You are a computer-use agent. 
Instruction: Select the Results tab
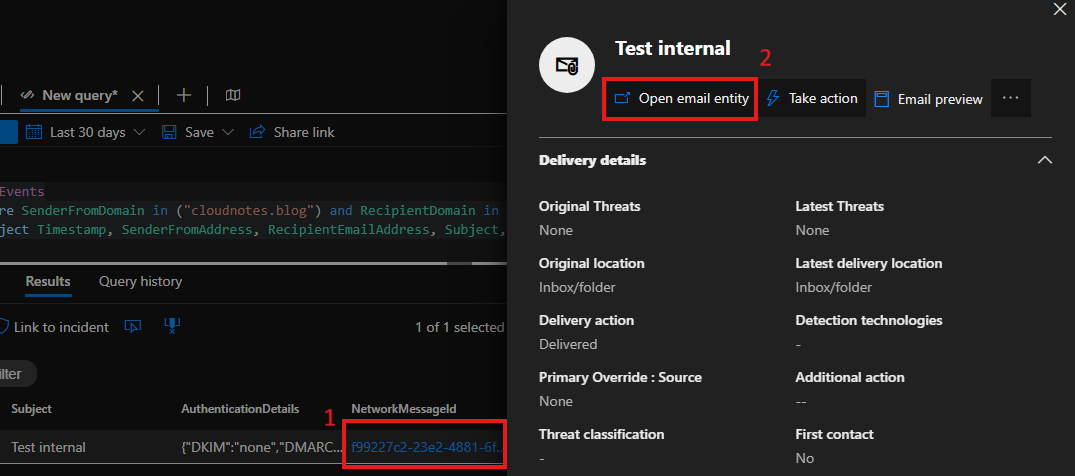(x=47, y=282)
